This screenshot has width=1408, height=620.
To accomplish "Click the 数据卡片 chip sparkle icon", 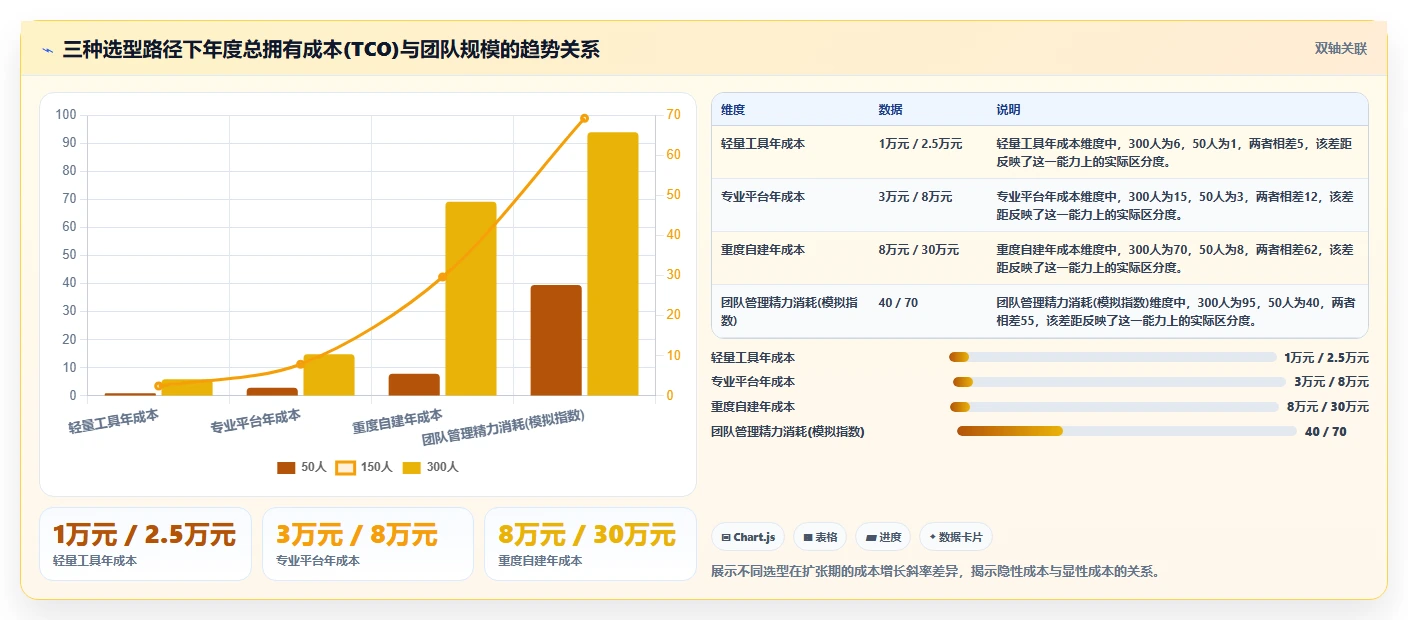I will [x=933, y=537].
